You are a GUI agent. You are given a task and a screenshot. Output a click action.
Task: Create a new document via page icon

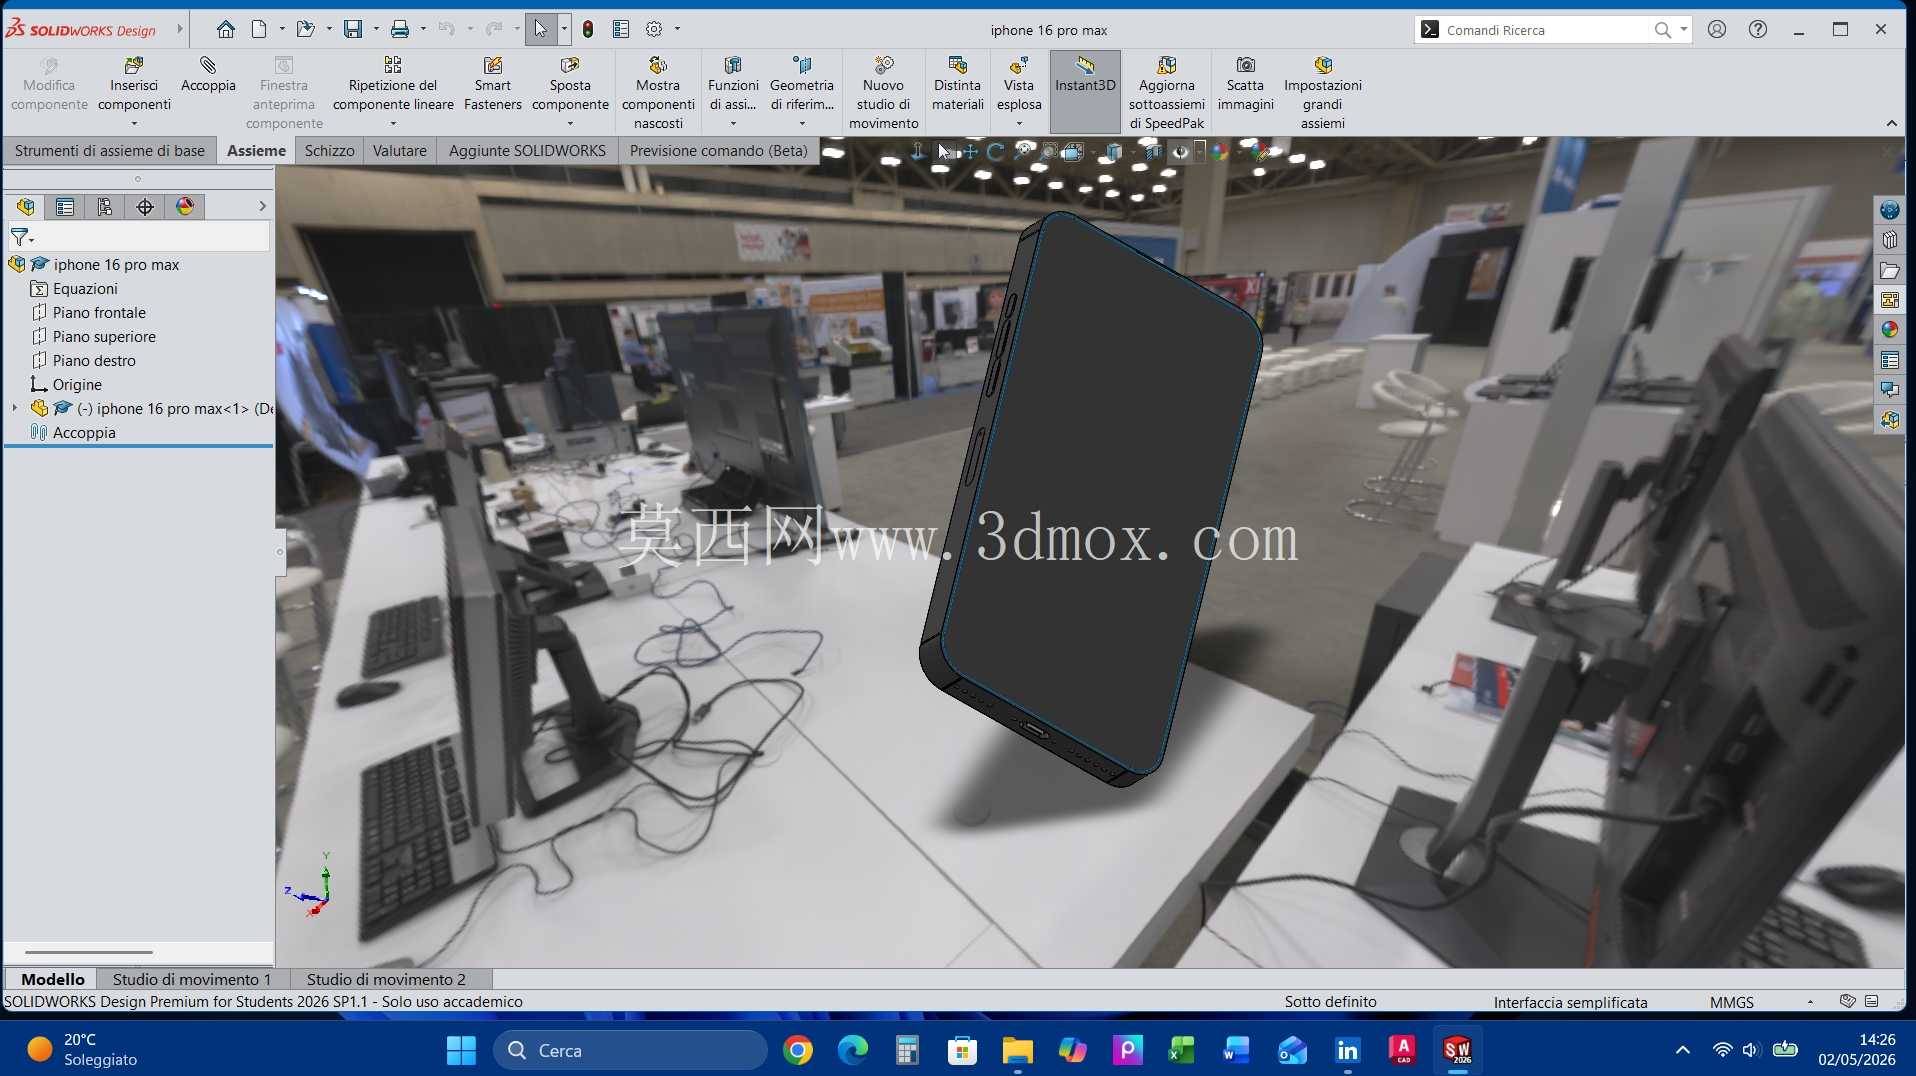coord(259,29)
